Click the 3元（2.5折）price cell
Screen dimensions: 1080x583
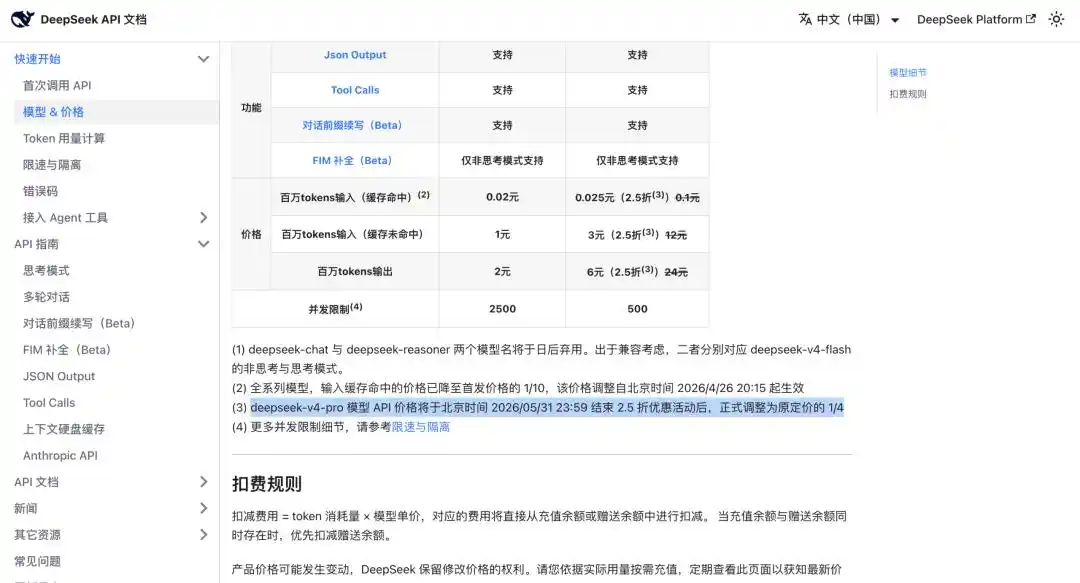pos(637,234)
